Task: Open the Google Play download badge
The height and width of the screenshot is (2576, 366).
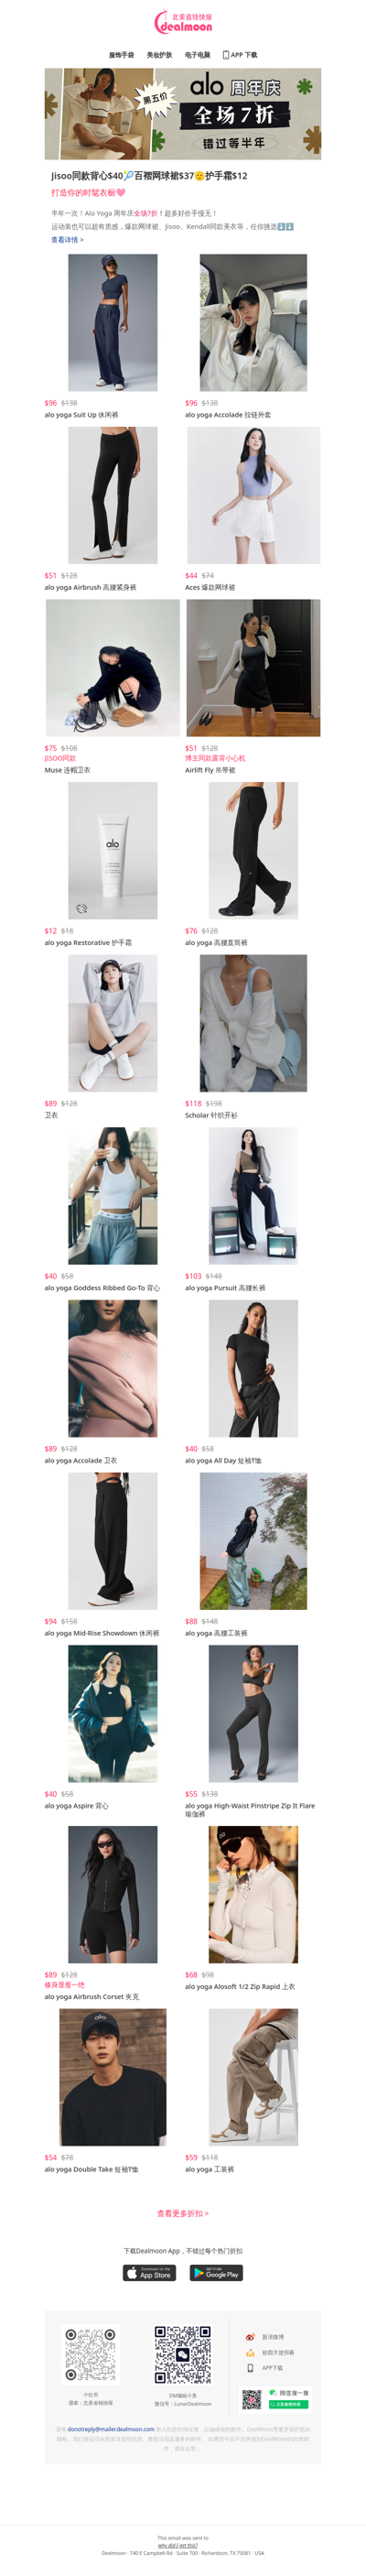Action: click(216, 2272)
